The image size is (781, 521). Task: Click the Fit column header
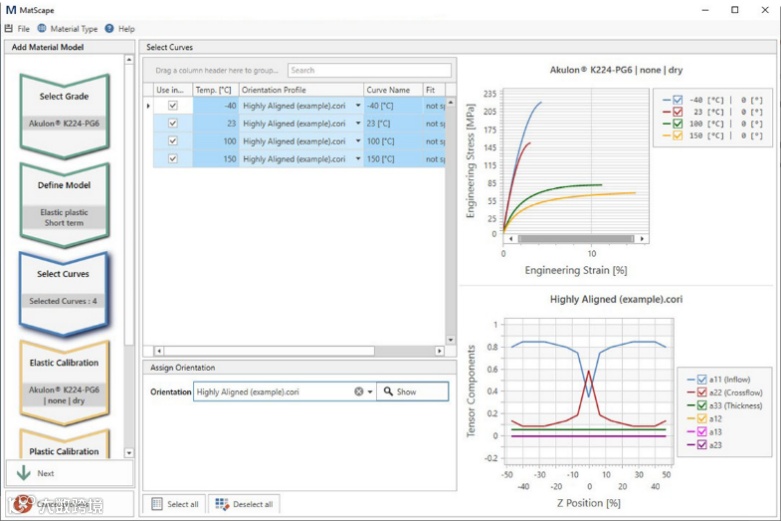click(434, 90)
